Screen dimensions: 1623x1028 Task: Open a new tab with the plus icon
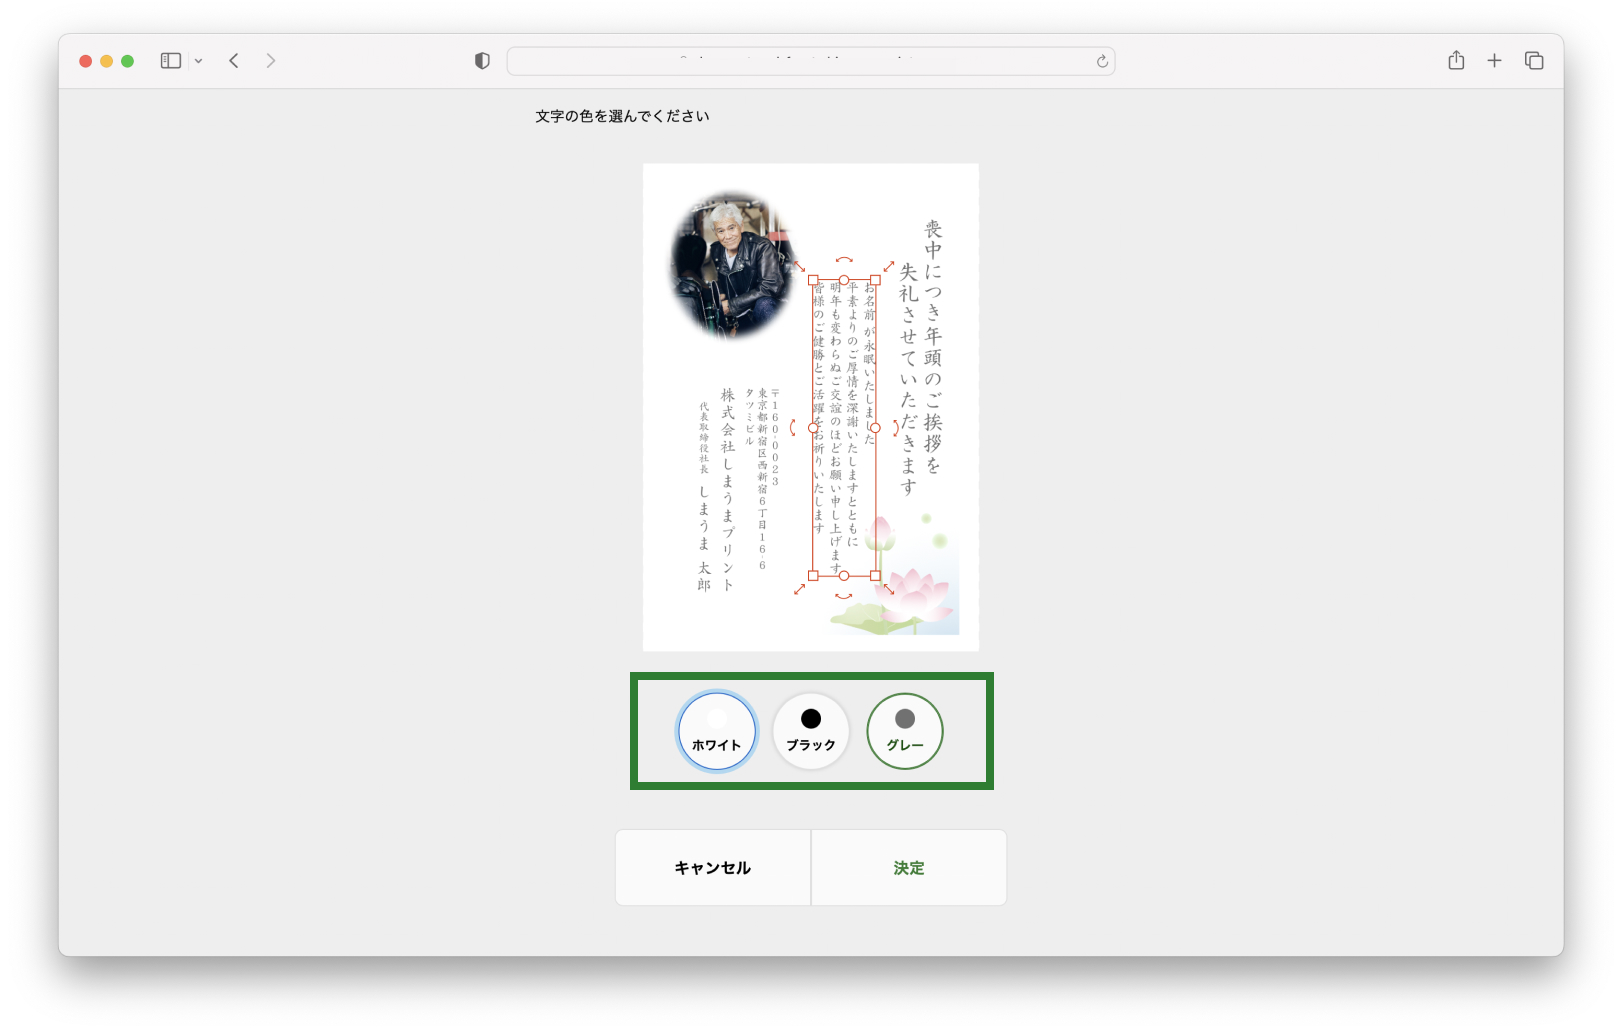click(x=1494, y=61)
